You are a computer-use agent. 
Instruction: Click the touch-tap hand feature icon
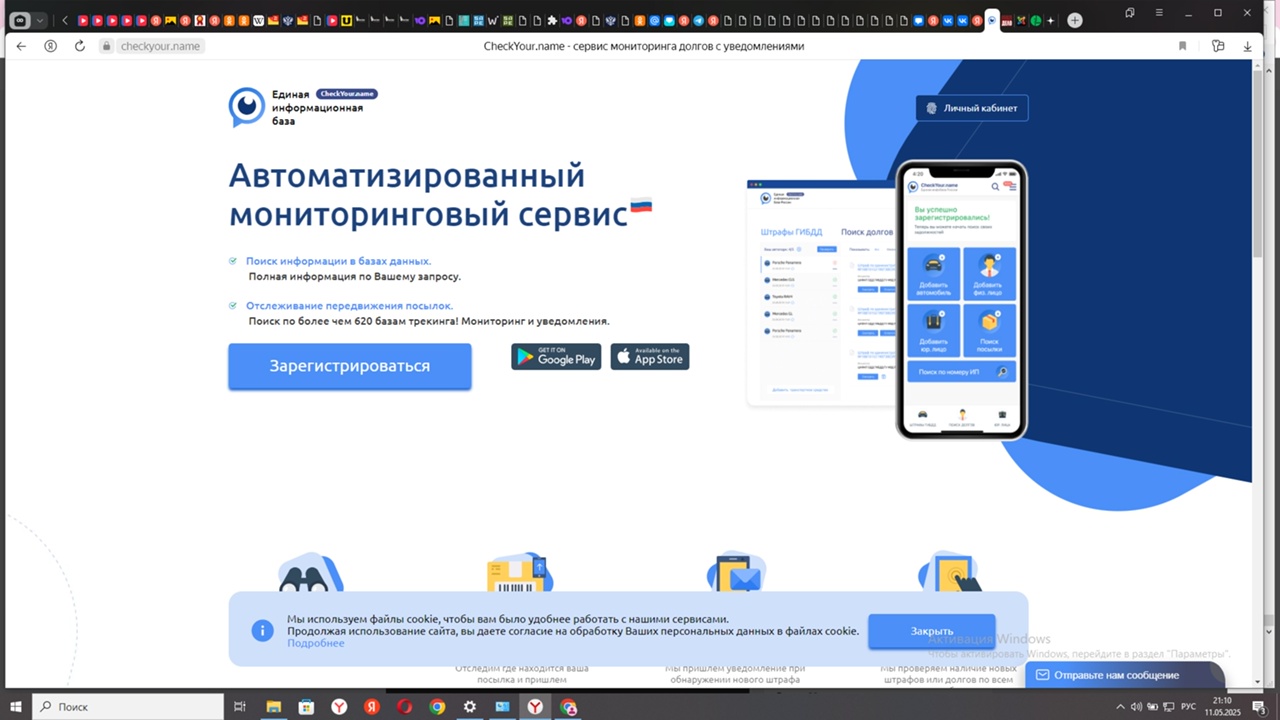(x=950, y=573)
